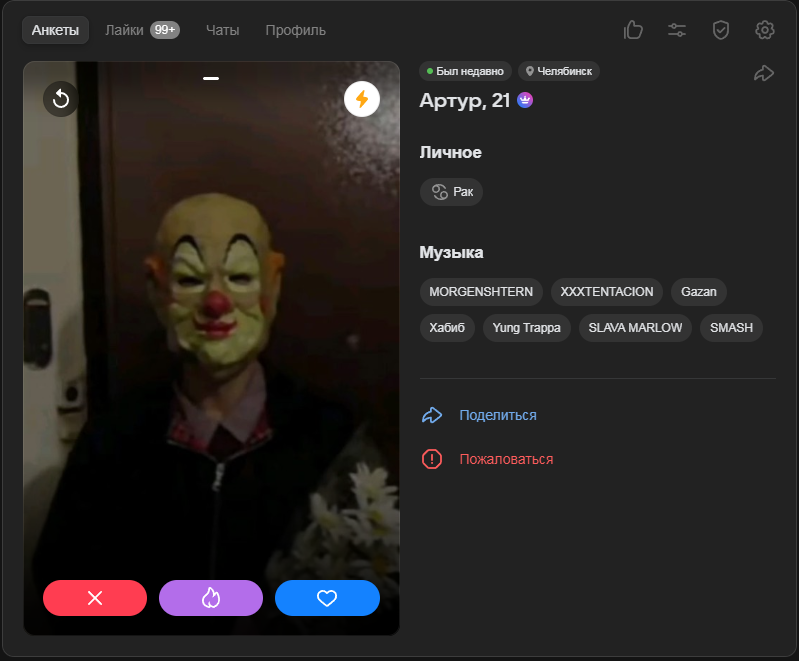Open the settings gear icon

[x=765, y=30]
